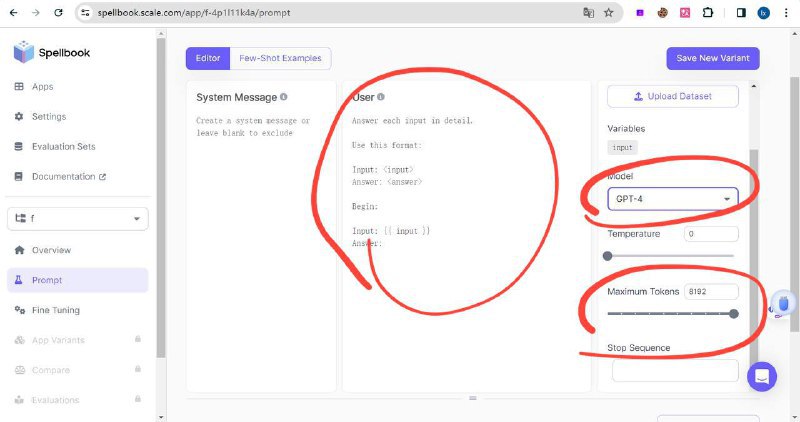This screenshot has height=422, width=800.
Task: Open the chat support bubble
Action: (762, 377)
